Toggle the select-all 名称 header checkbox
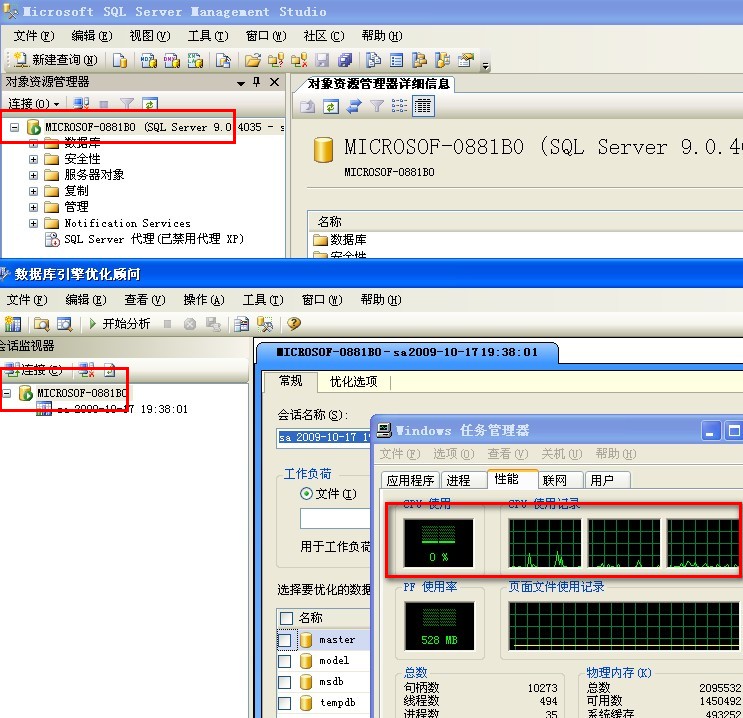The image size is (743, 718). point(286,618)
